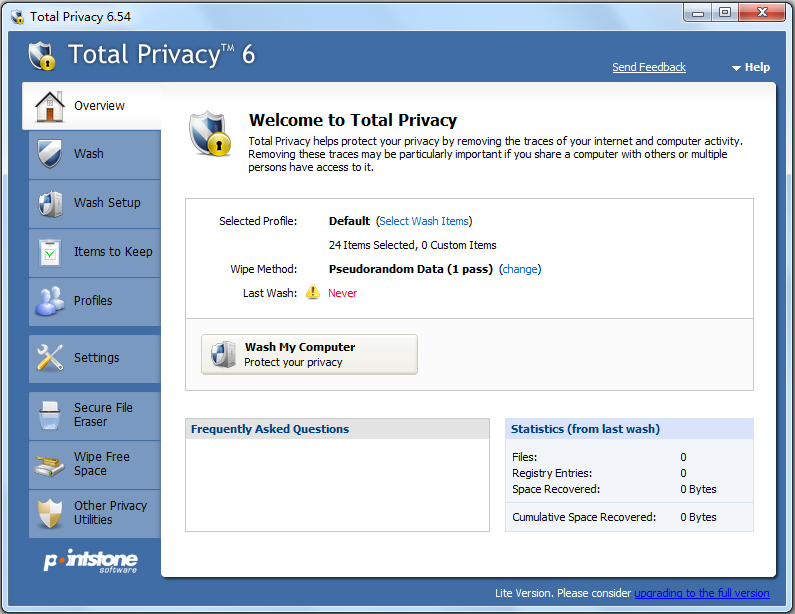Click the Wash Setup computer-shield icon
The image size is (795, 614).
[50, 203]
